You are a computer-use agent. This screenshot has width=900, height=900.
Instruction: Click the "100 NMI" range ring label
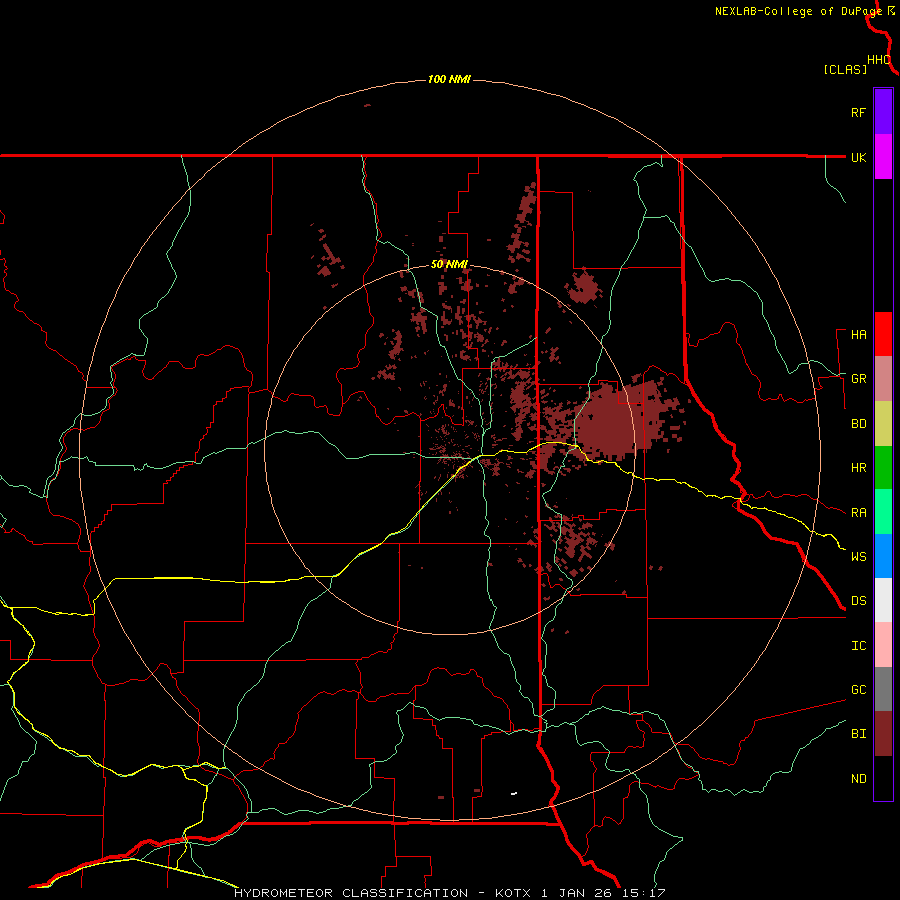[449, 79]
